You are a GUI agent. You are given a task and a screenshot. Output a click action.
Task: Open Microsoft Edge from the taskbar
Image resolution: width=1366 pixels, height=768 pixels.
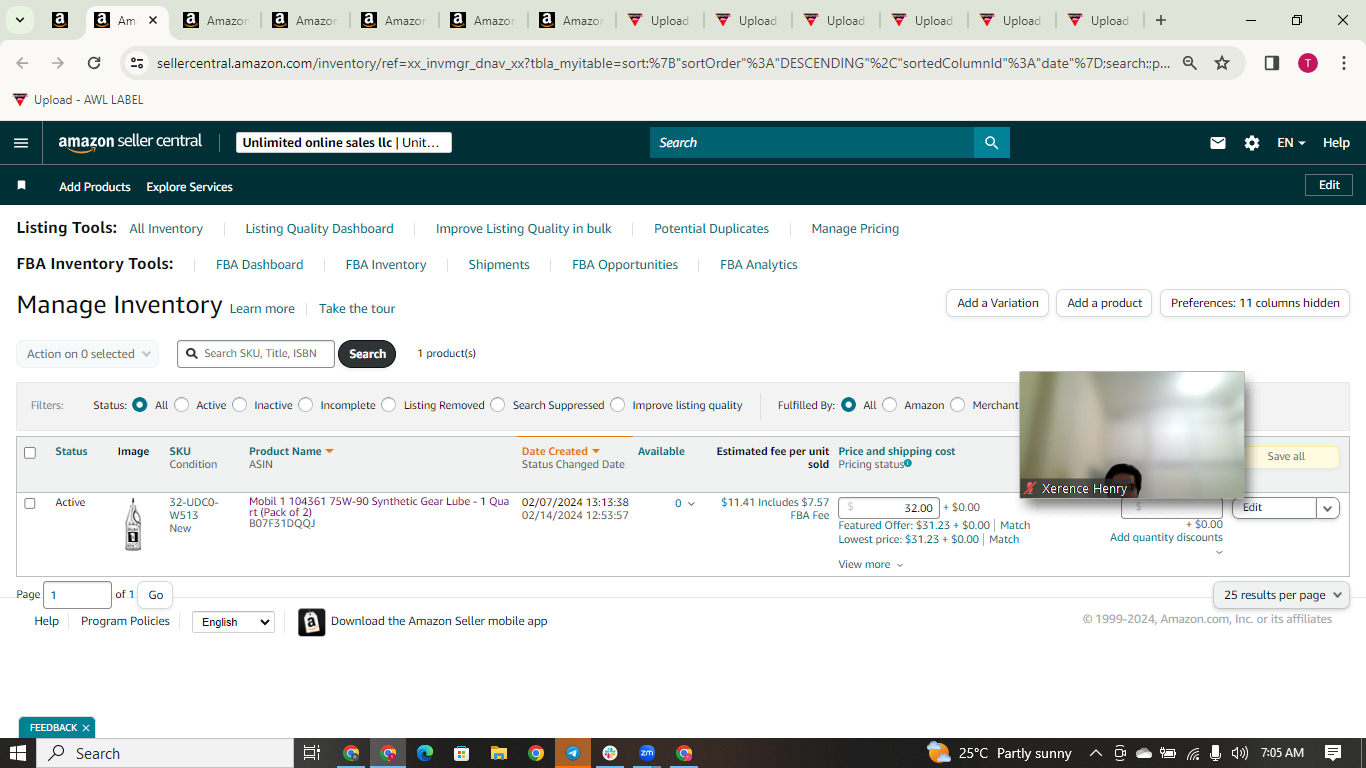pyautogui.click(x=424, y=753)
